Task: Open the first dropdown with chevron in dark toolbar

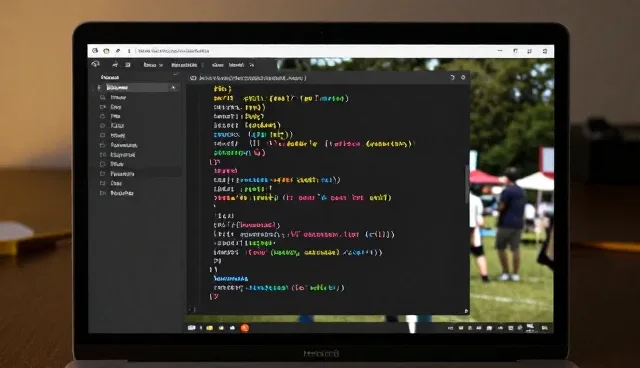Action: 153,65
